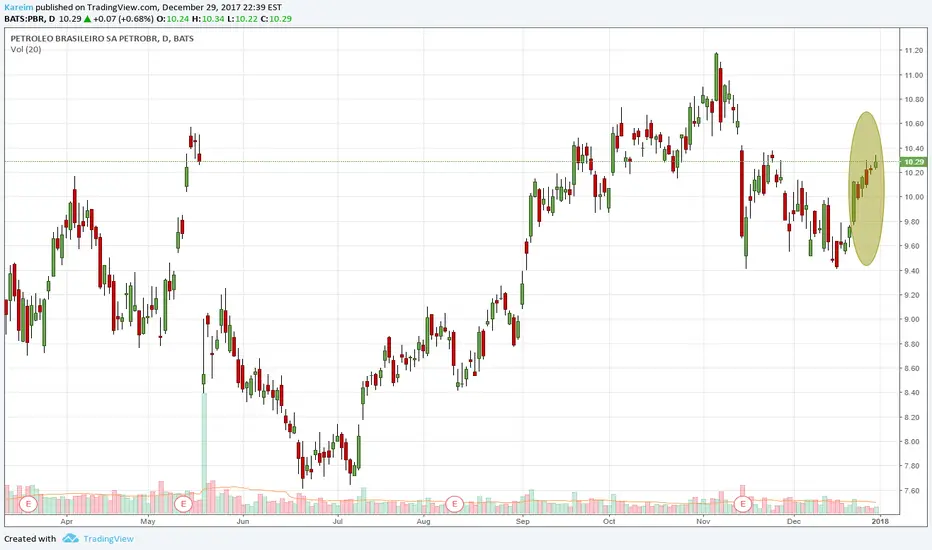Click the TradingView cloud logo icon
Screen dimensions: 932x550
coord(70,539)
